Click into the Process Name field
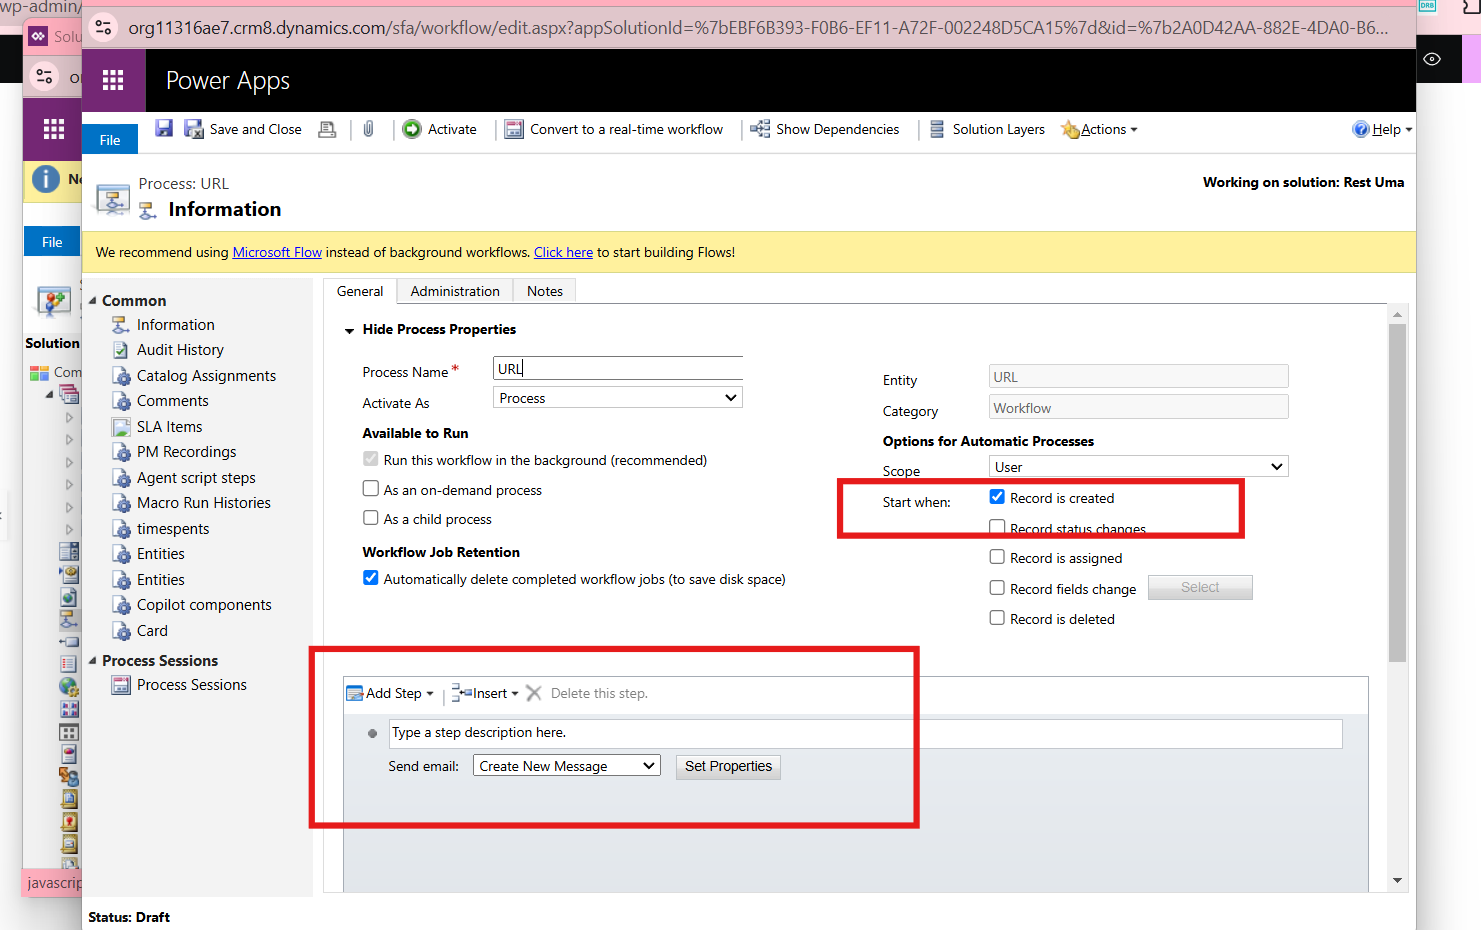Viewport: 1481px width, 930px height. point(618,368)
